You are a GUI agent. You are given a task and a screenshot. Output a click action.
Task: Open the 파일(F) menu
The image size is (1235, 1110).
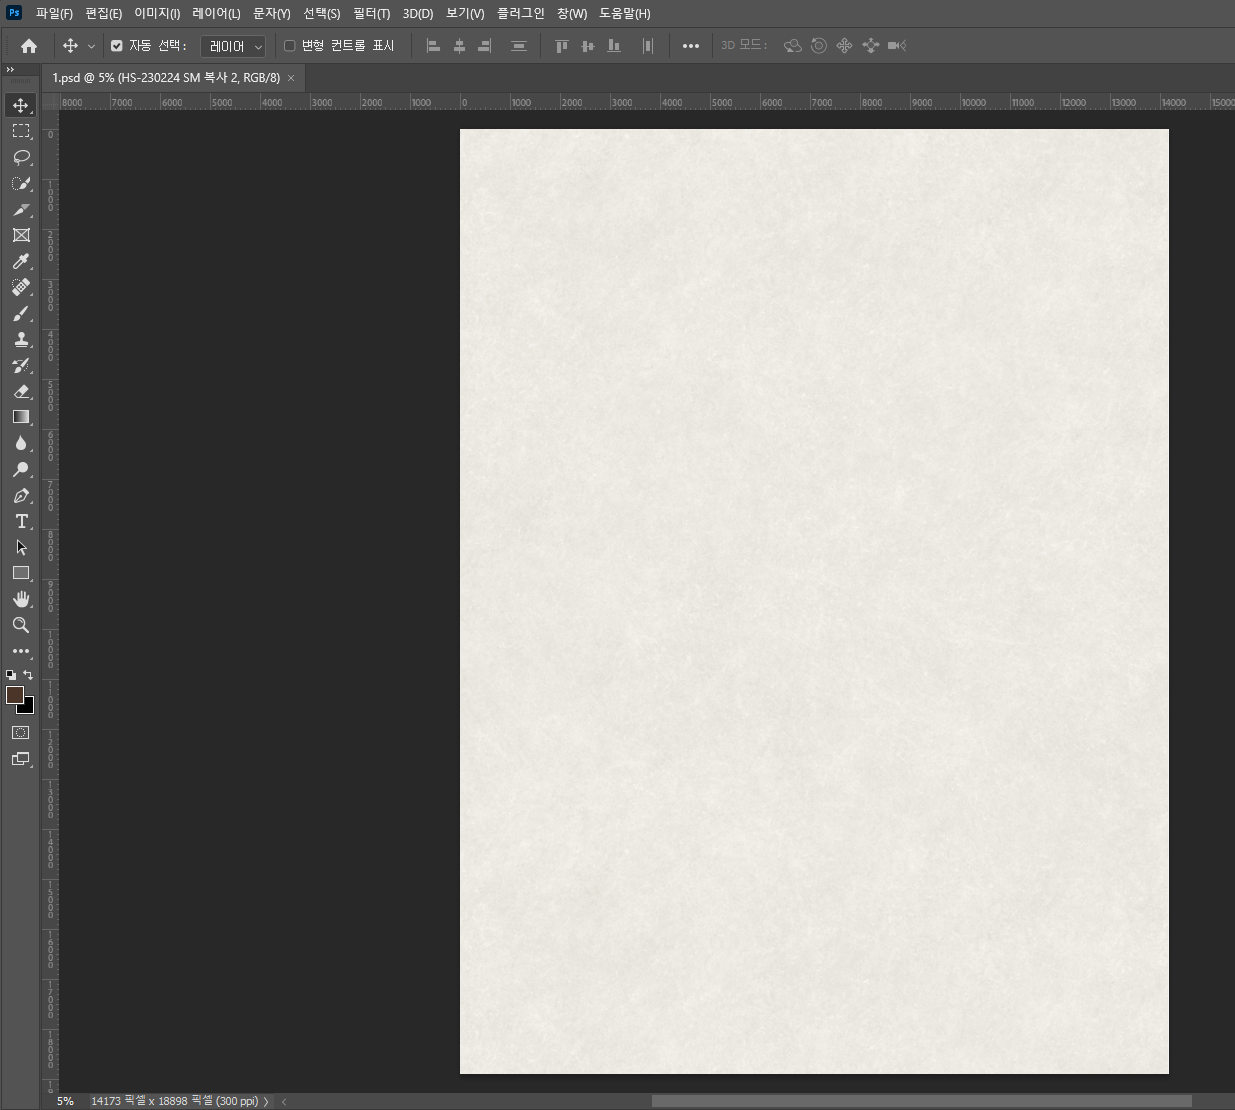click(x=54, y=13)
